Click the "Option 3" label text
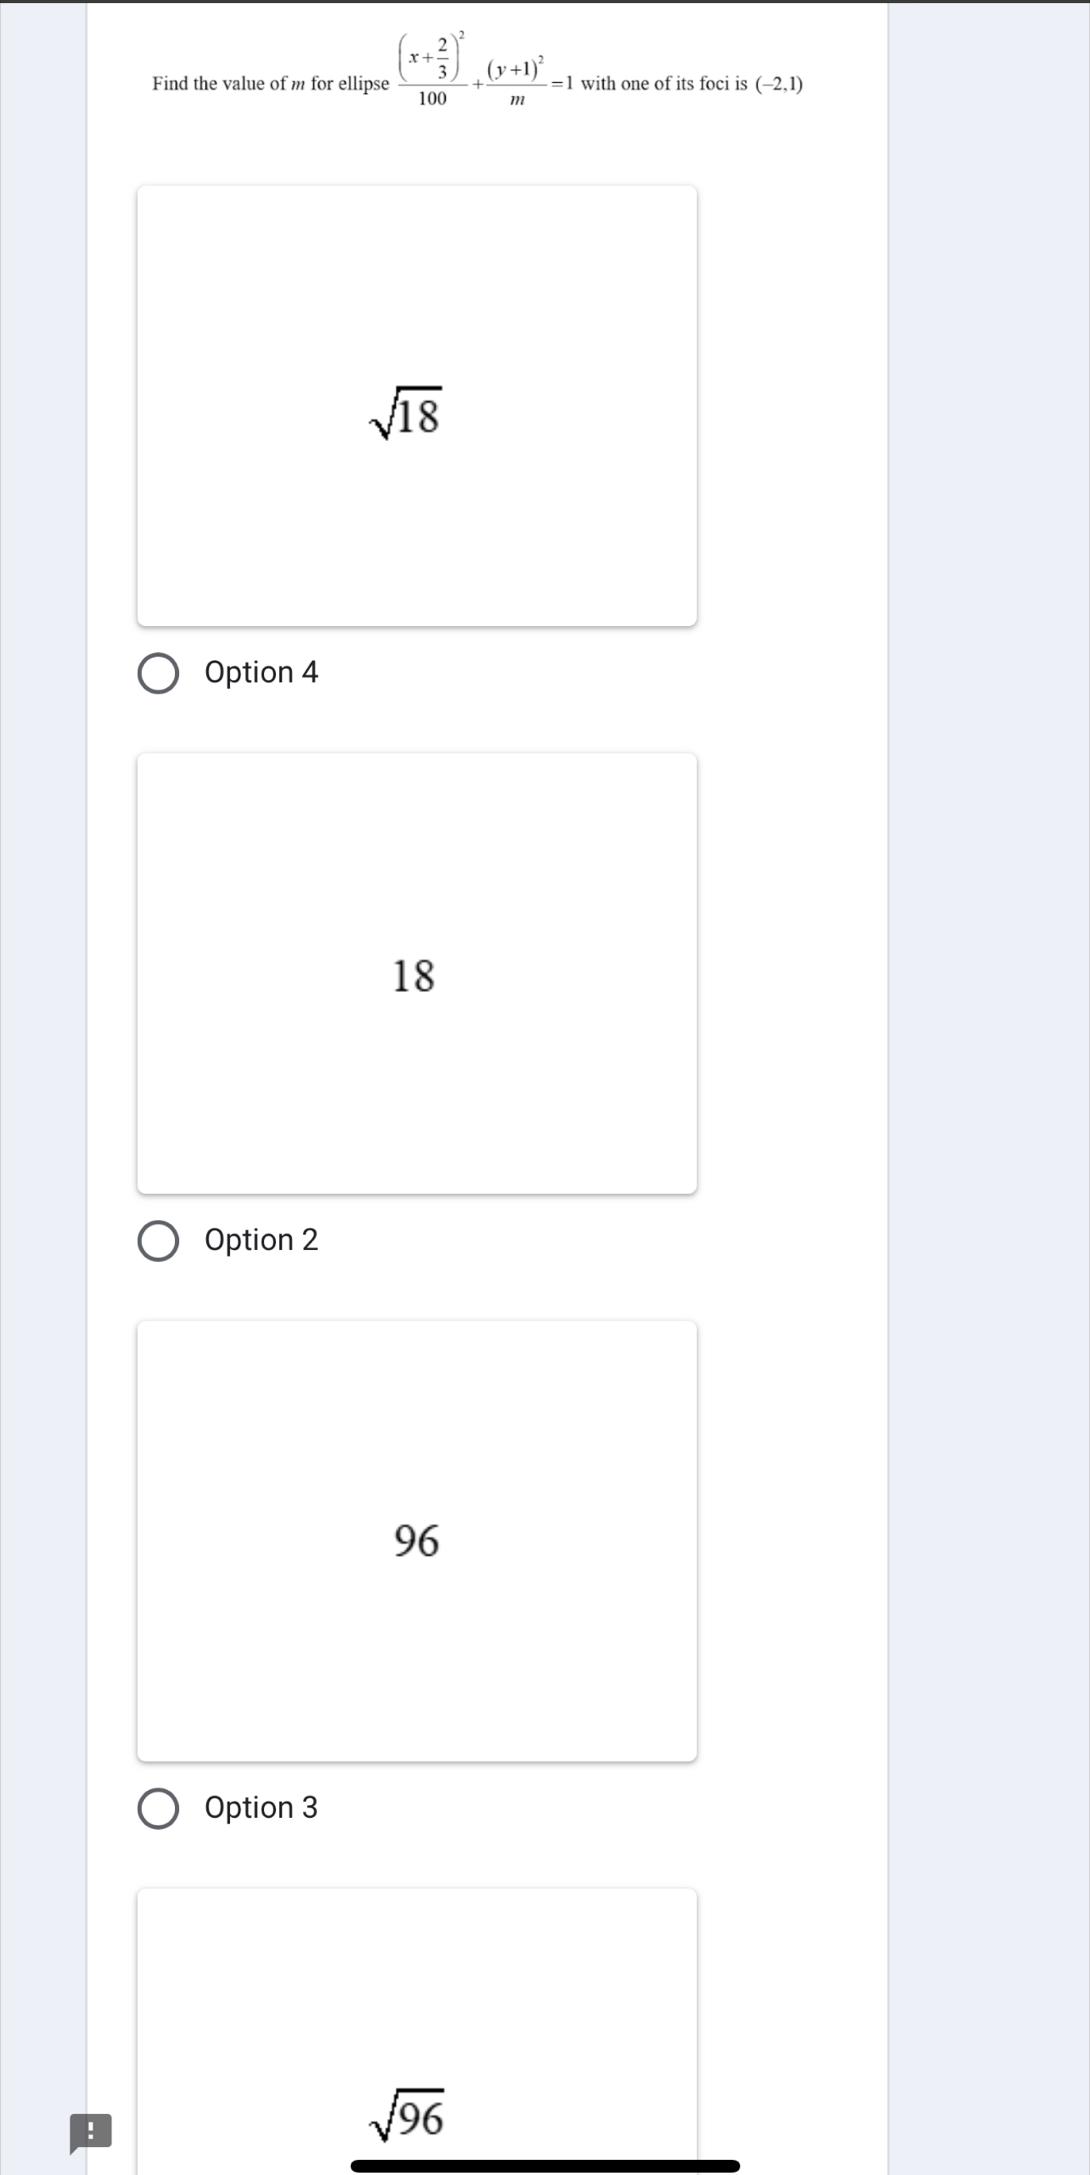 click(261, 1808)
